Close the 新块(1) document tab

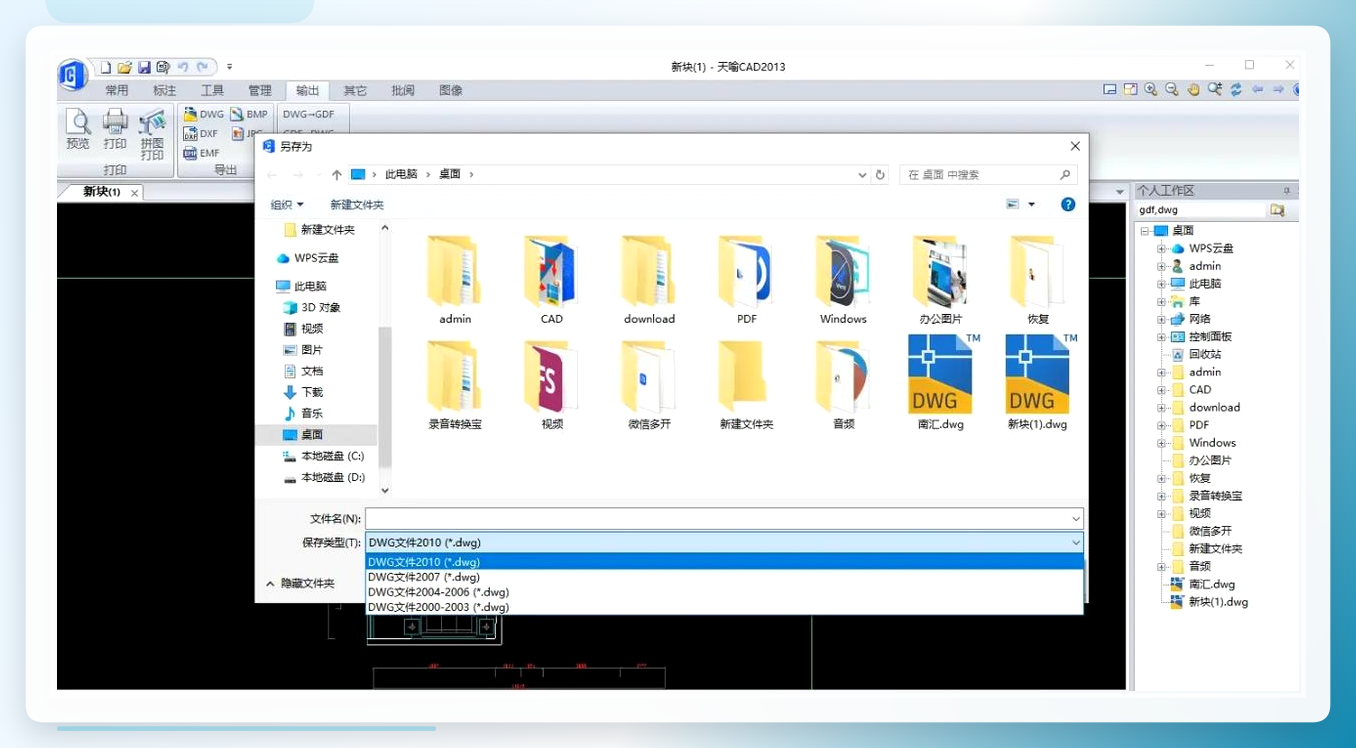point(135,192)
